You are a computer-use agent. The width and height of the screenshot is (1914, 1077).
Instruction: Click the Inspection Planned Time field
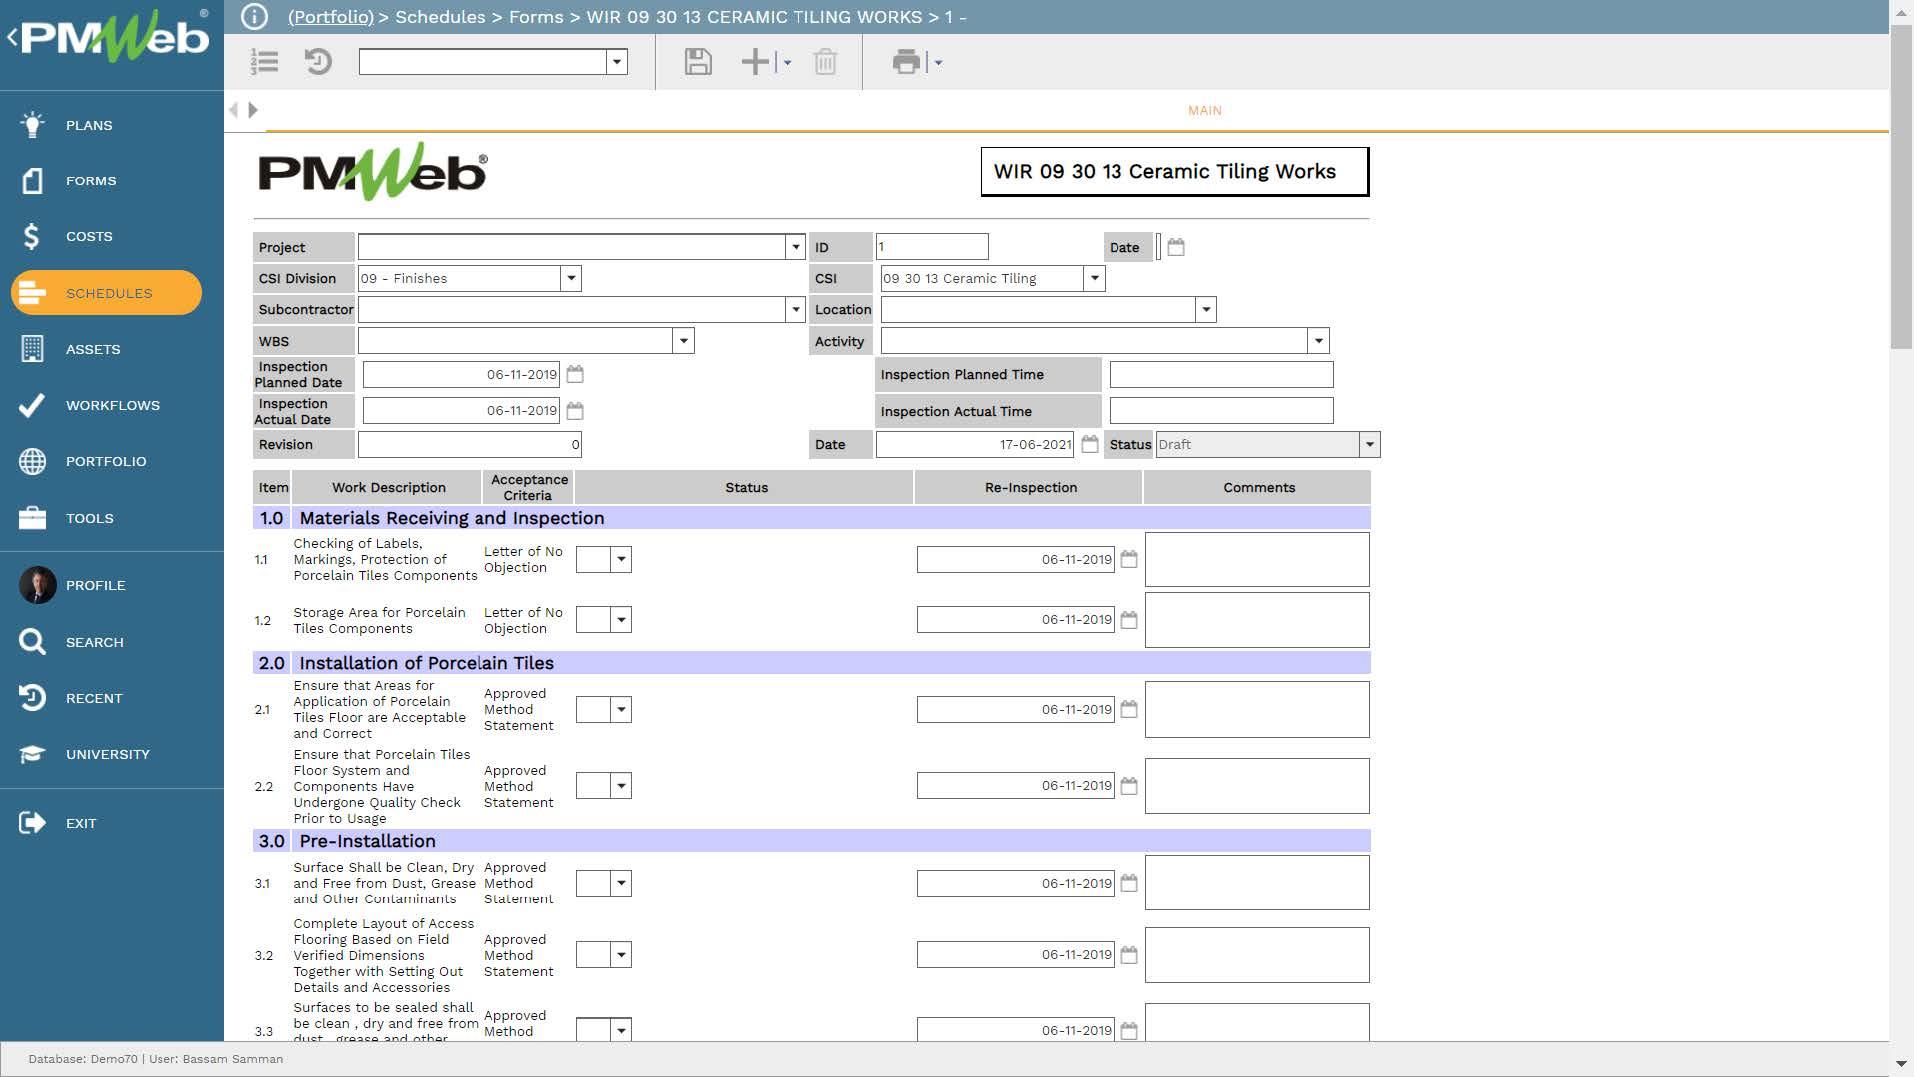1221,374
